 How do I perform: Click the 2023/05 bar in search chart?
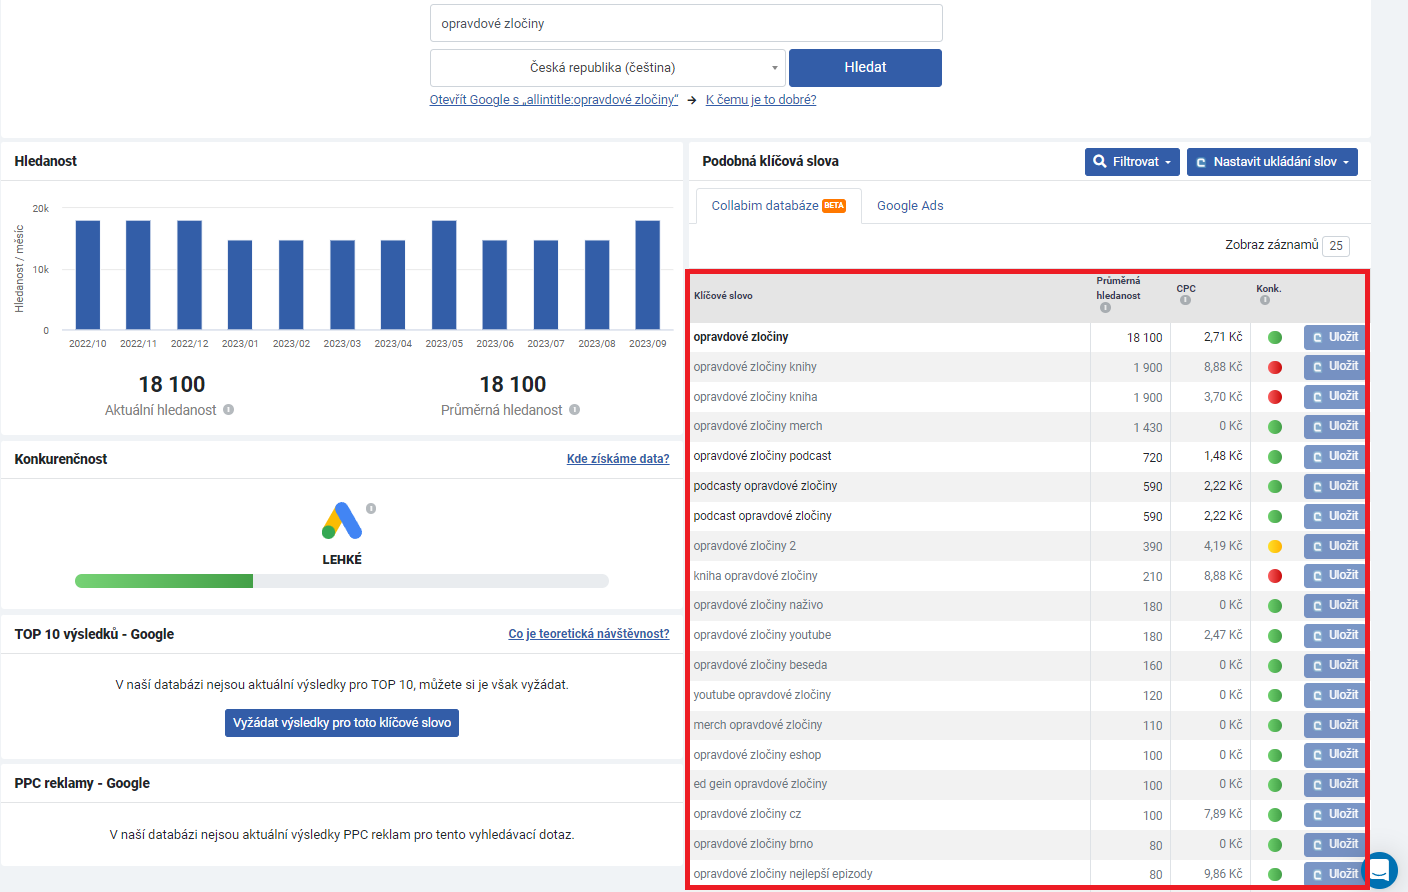pos(444,275)
